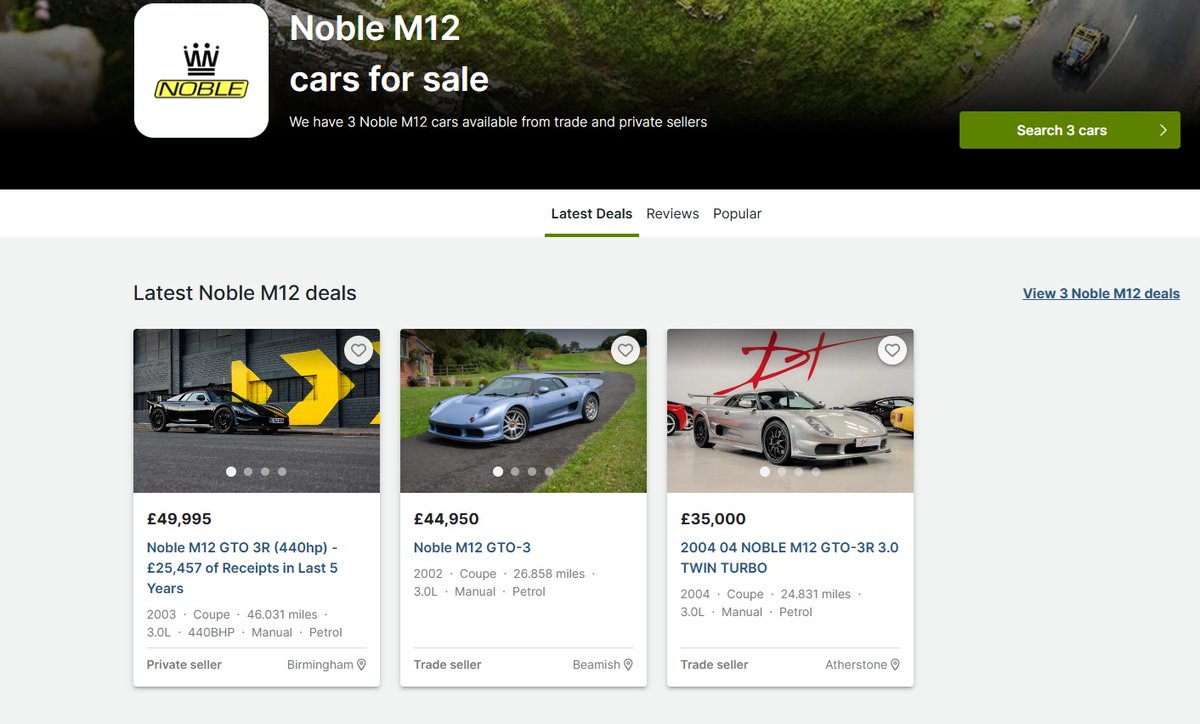
Task: Click black Noble car photo thumbnail
Action: click(x=257, y=410)
